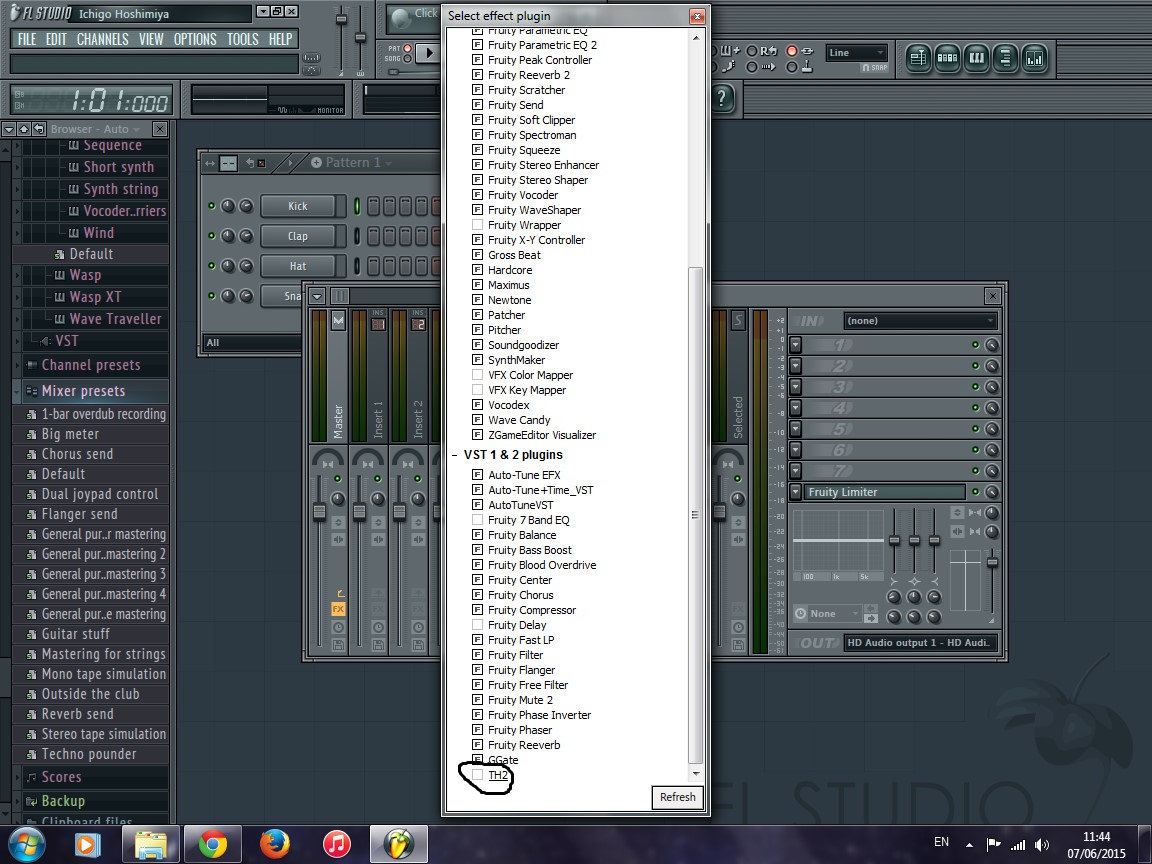This screenshot has height=864, width=1152.
Task: Click the Wasp preset icon in browser
Action: (60, 276)
